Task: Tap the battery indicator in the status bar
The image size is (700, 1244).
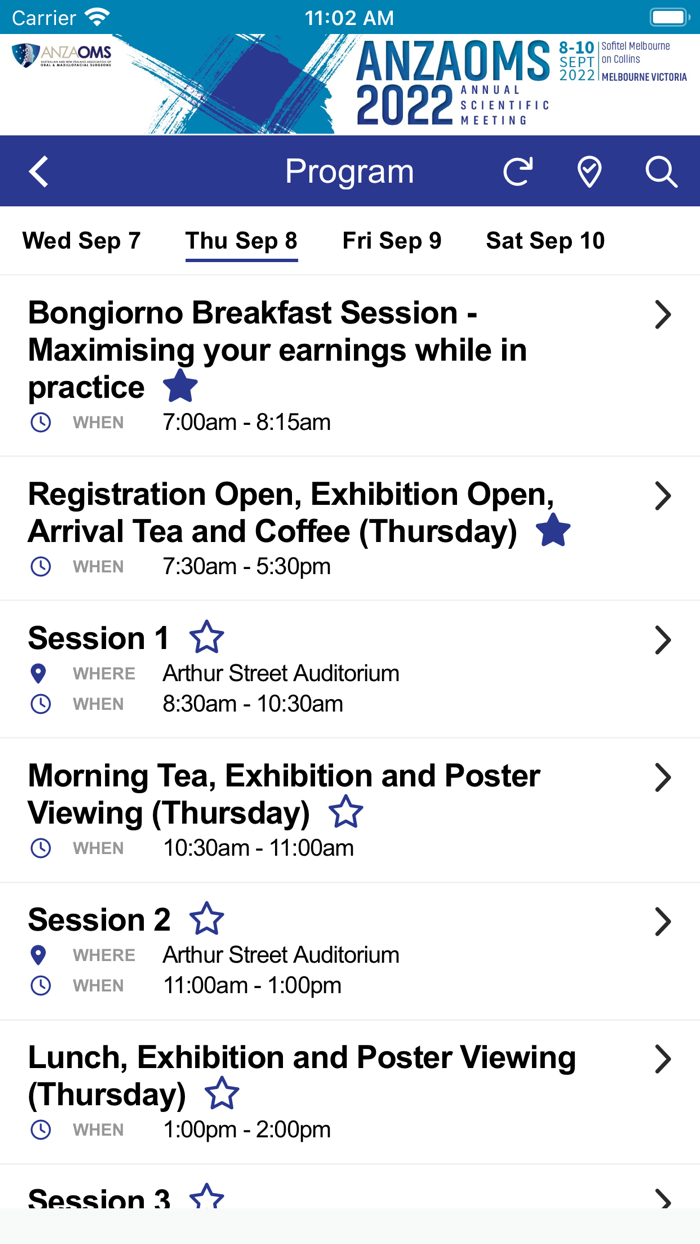Action: point(668,16)
